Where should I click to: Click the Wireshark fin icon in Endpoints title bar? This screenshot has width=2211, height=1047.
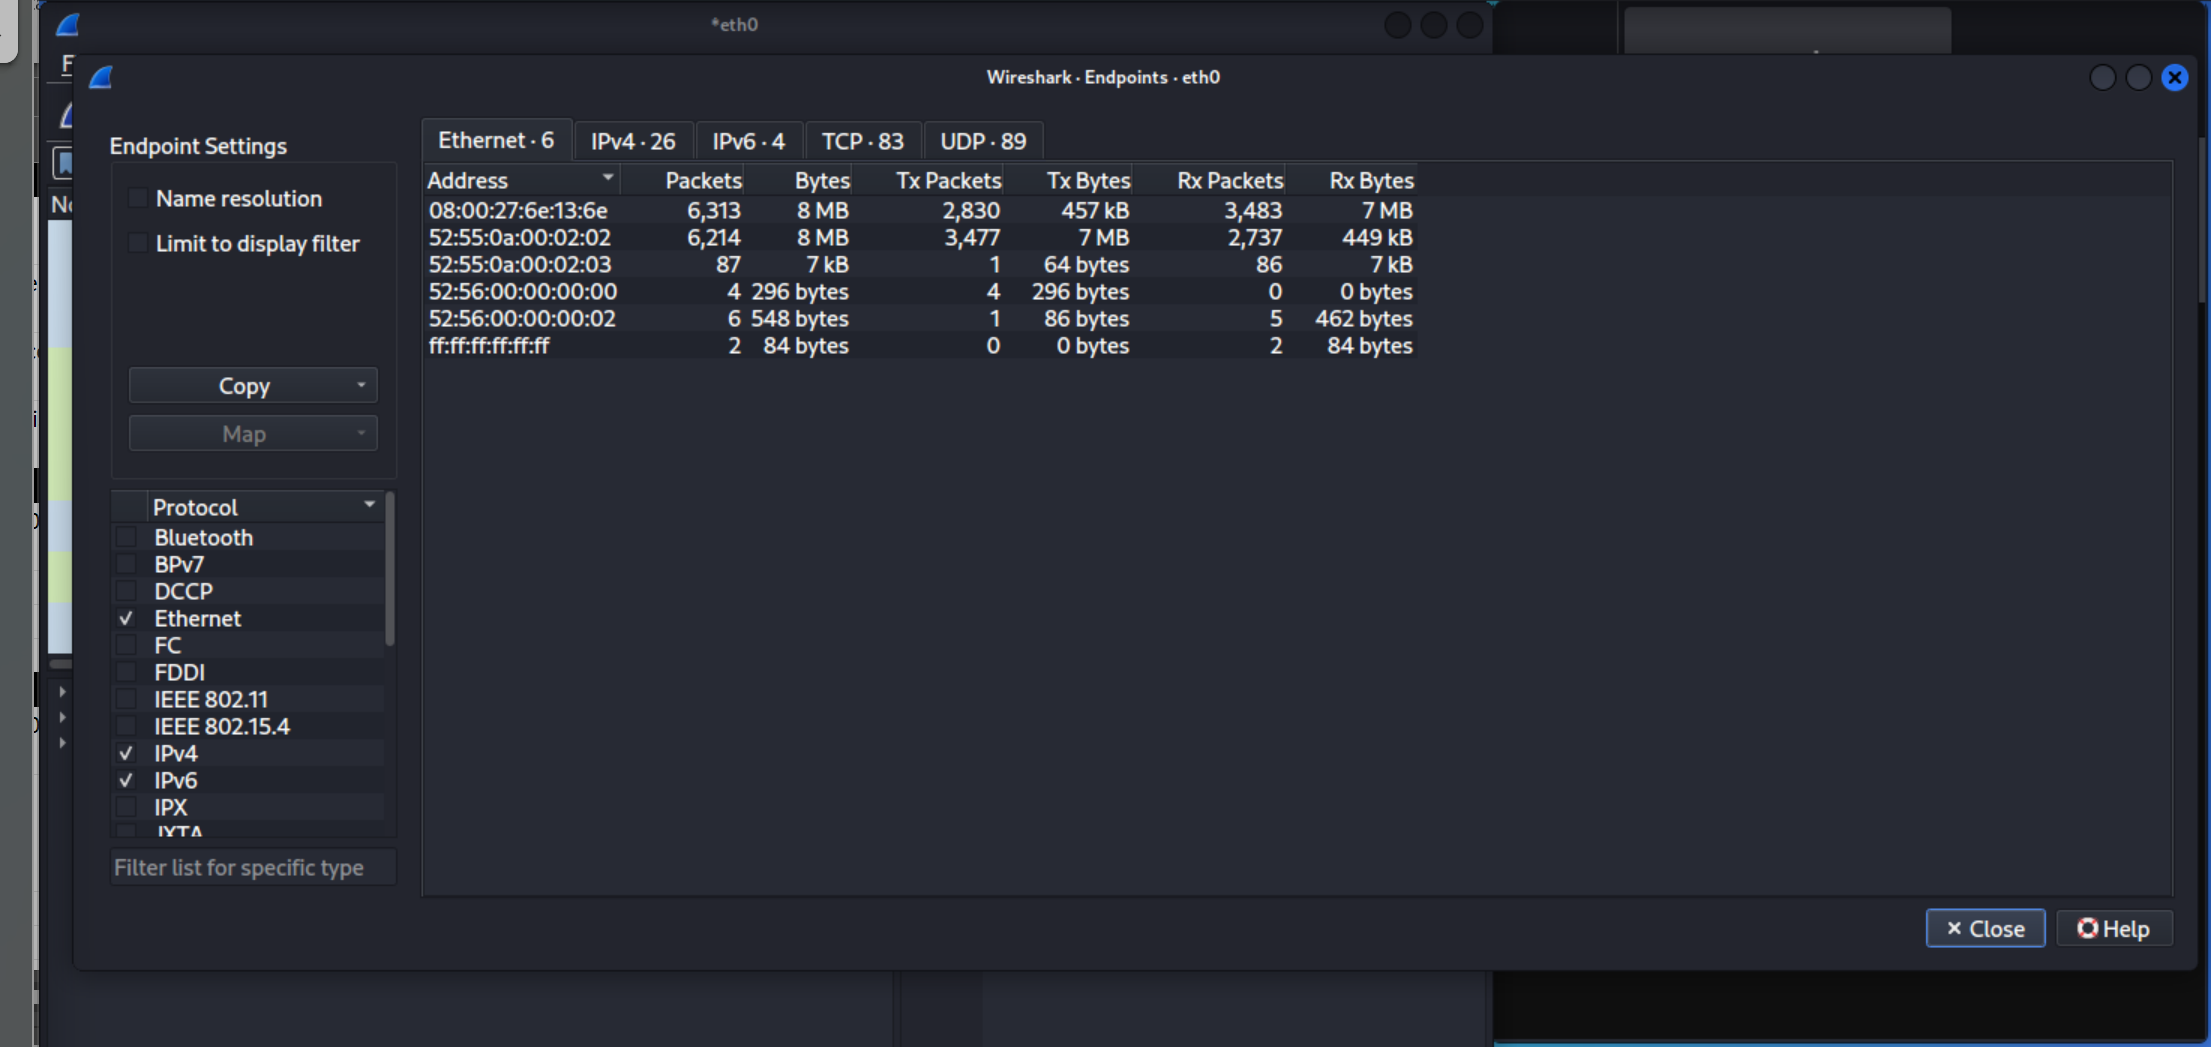(x=101, y=77)
